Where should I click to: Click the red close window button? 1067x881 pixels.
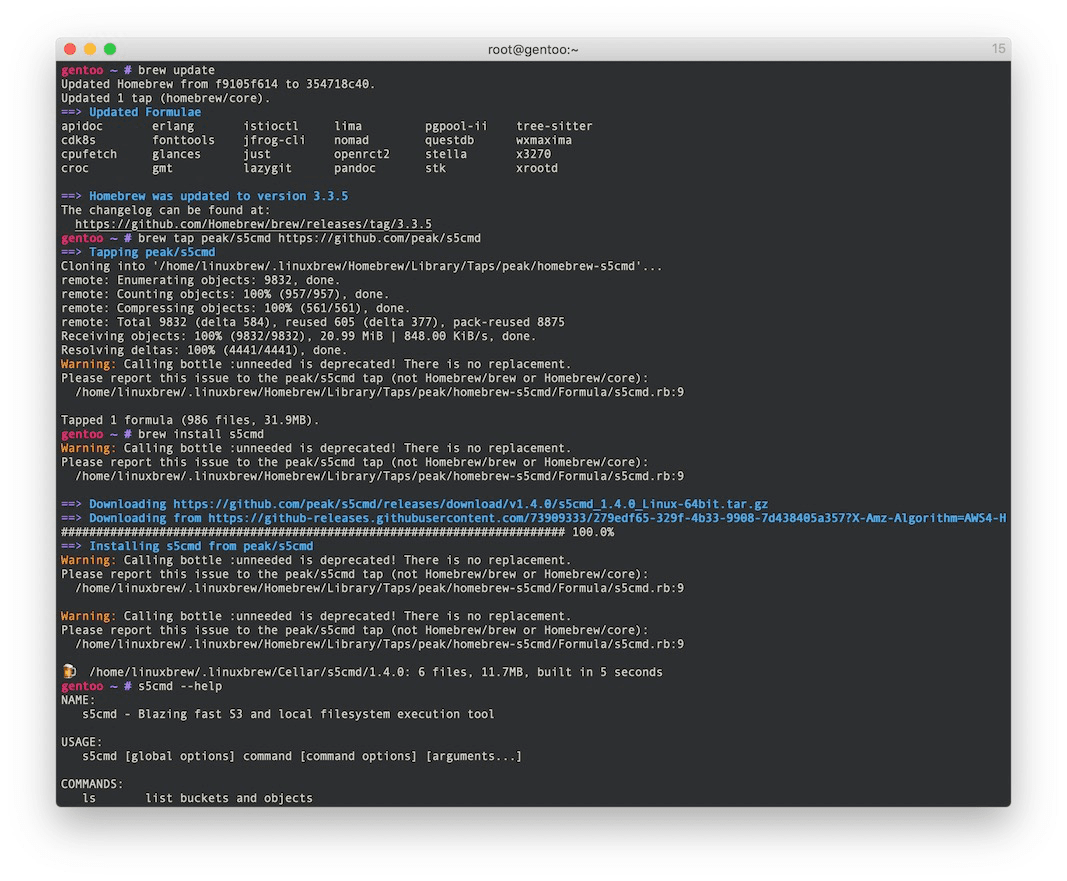pyautogui.click(x=69, y=49)
